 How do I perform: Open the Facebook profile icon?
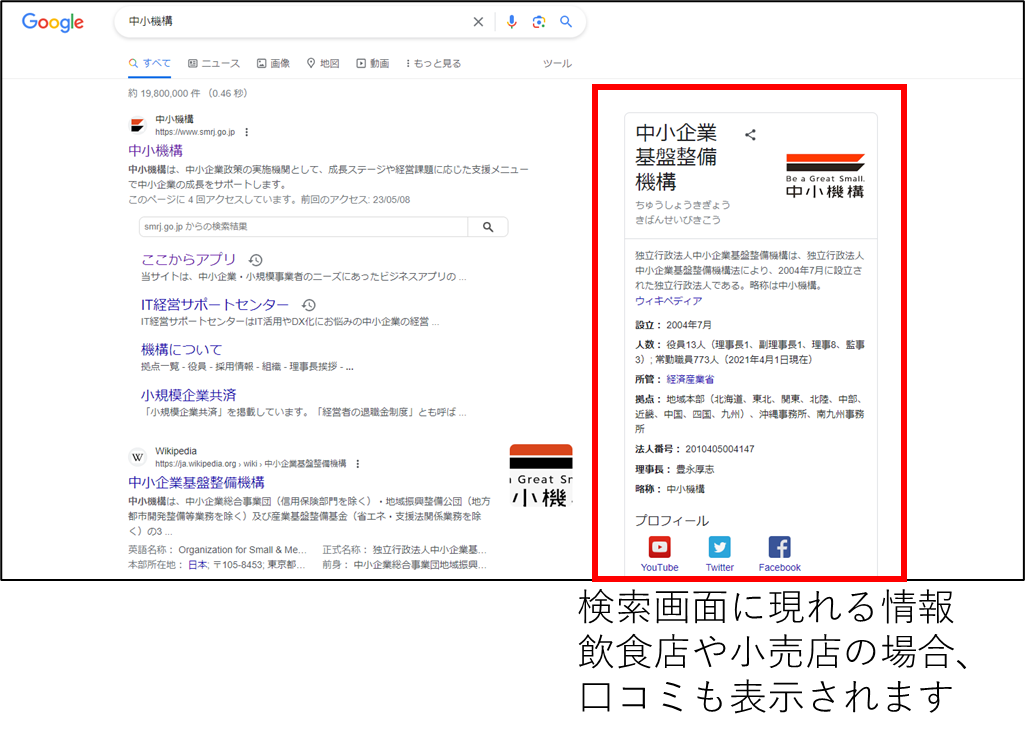[x=779, y=546]
